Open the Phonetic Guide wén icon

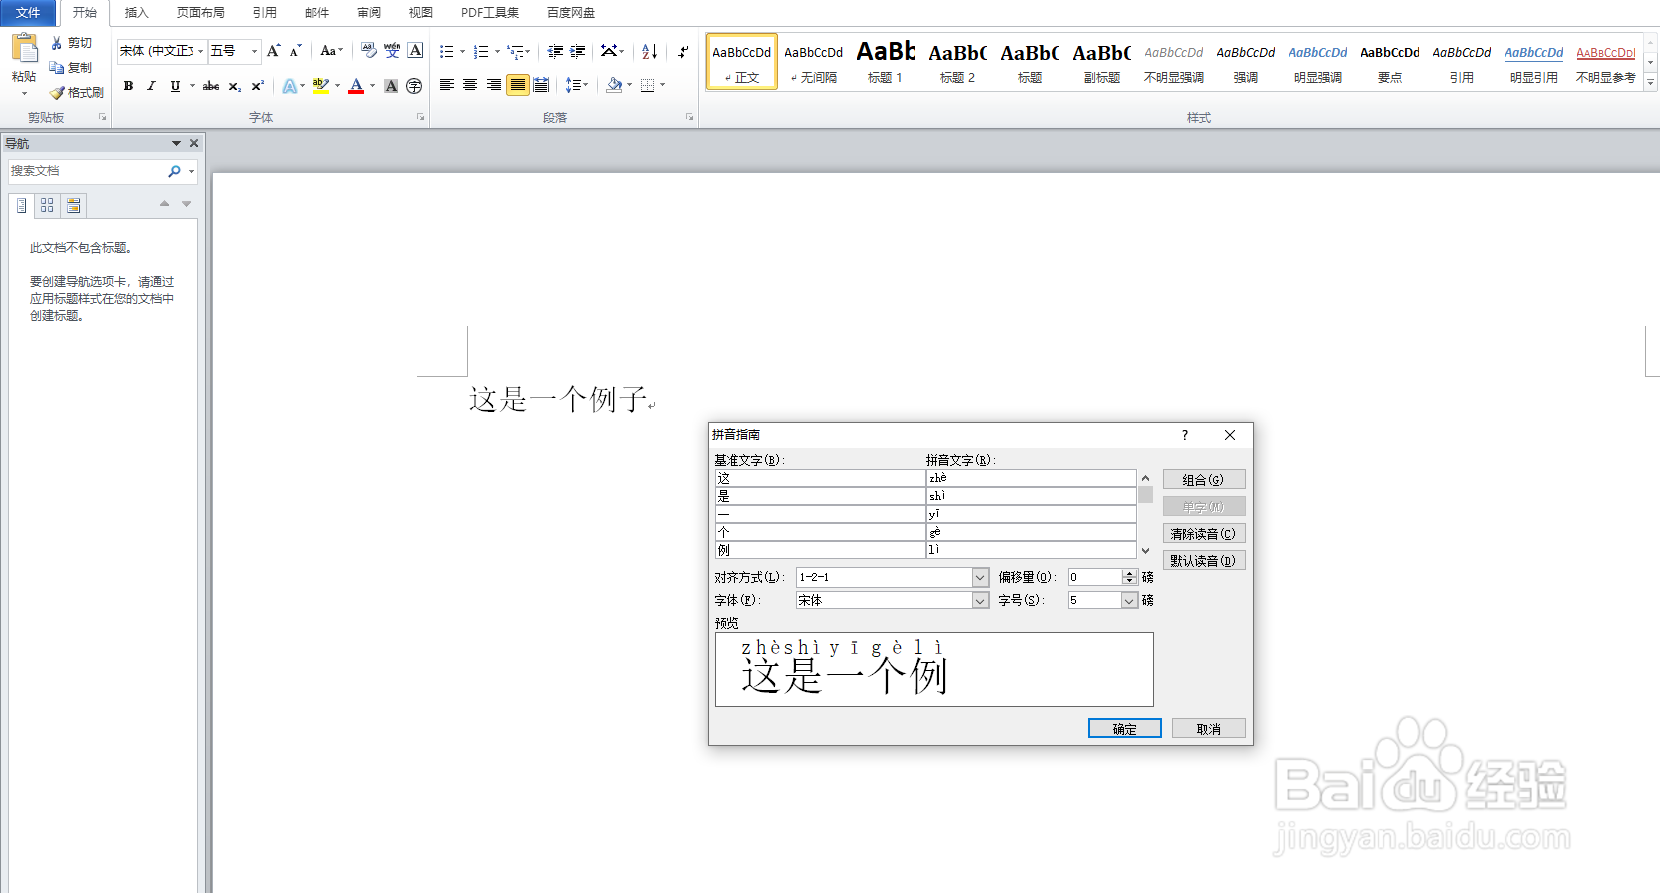392,51
